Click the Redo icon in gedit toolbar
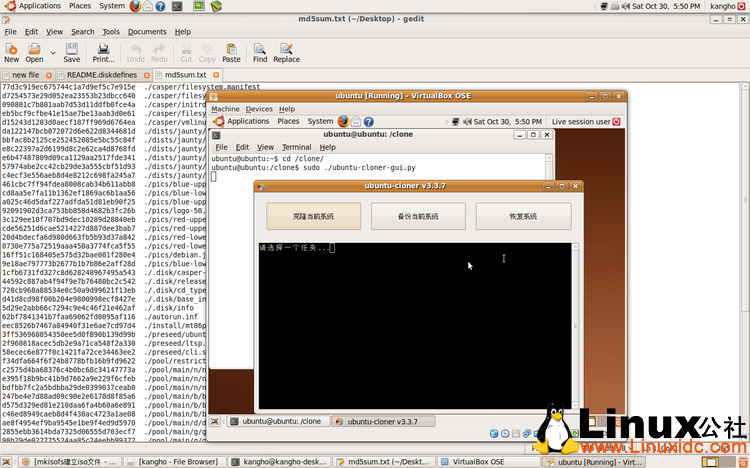 159,53
